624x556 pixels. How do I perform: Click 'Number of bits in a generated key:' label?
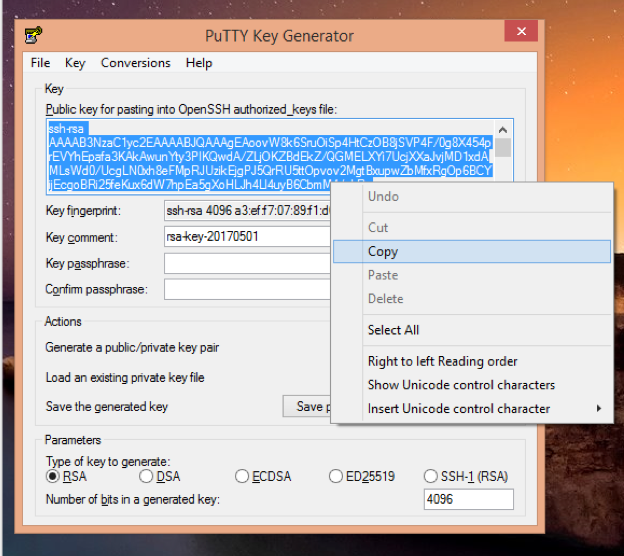click(x=133, y=499)
